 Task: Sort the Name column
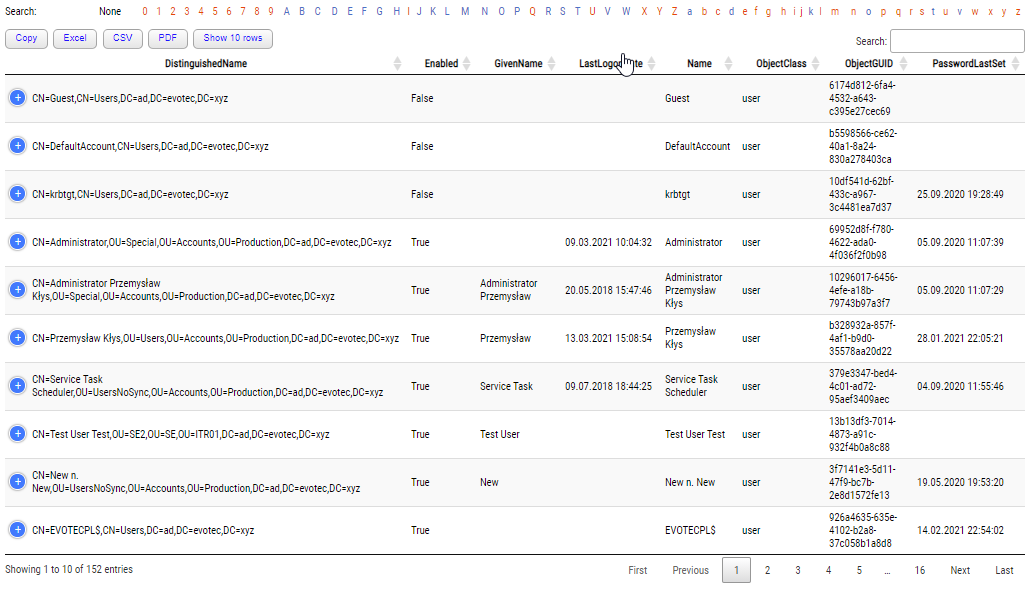[x=697, y=62]
